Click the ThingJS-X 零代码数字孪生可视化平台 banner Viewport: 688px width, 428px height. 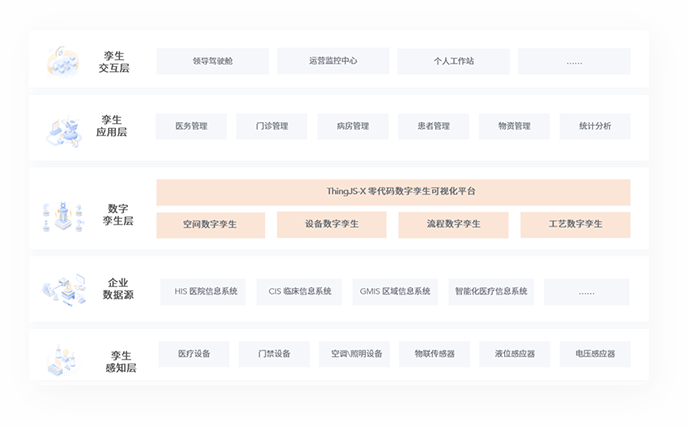(393, 192)
